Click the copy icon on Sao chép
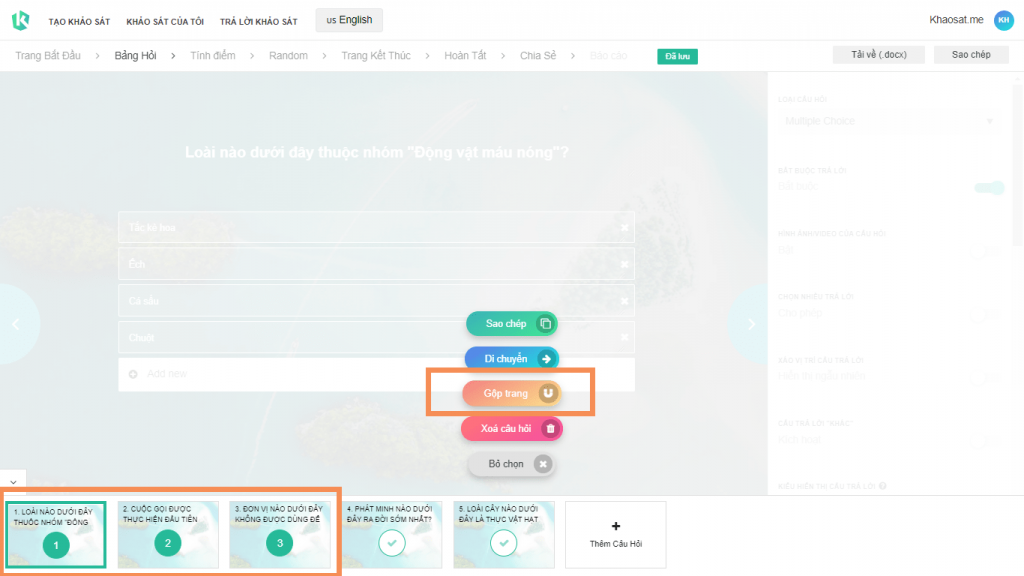 click(545, 324)
